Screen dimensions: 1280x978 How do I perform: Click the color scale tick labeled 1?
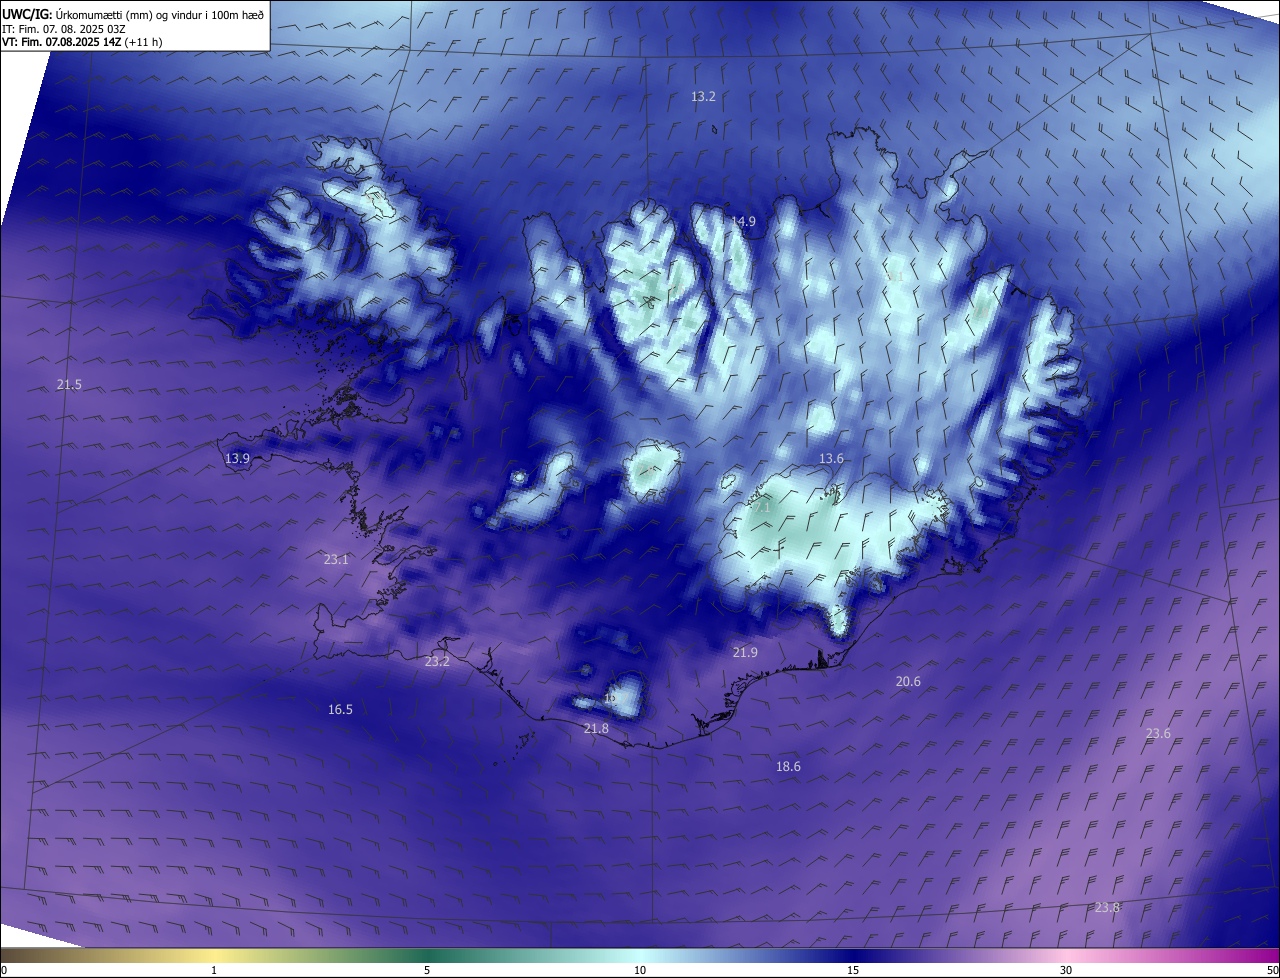(214, 971)
